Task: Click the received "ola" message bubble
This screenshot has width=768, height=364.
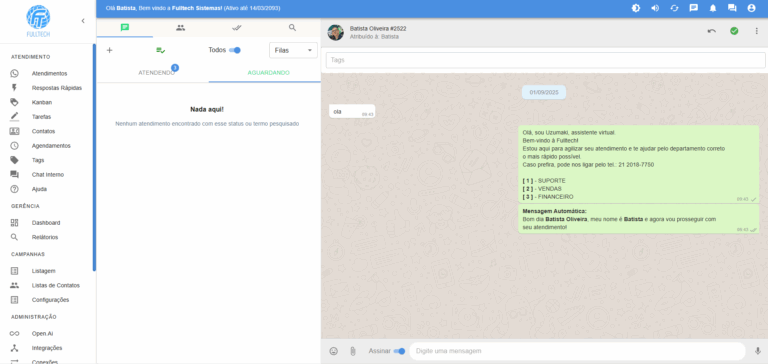Action: [352, 112]
